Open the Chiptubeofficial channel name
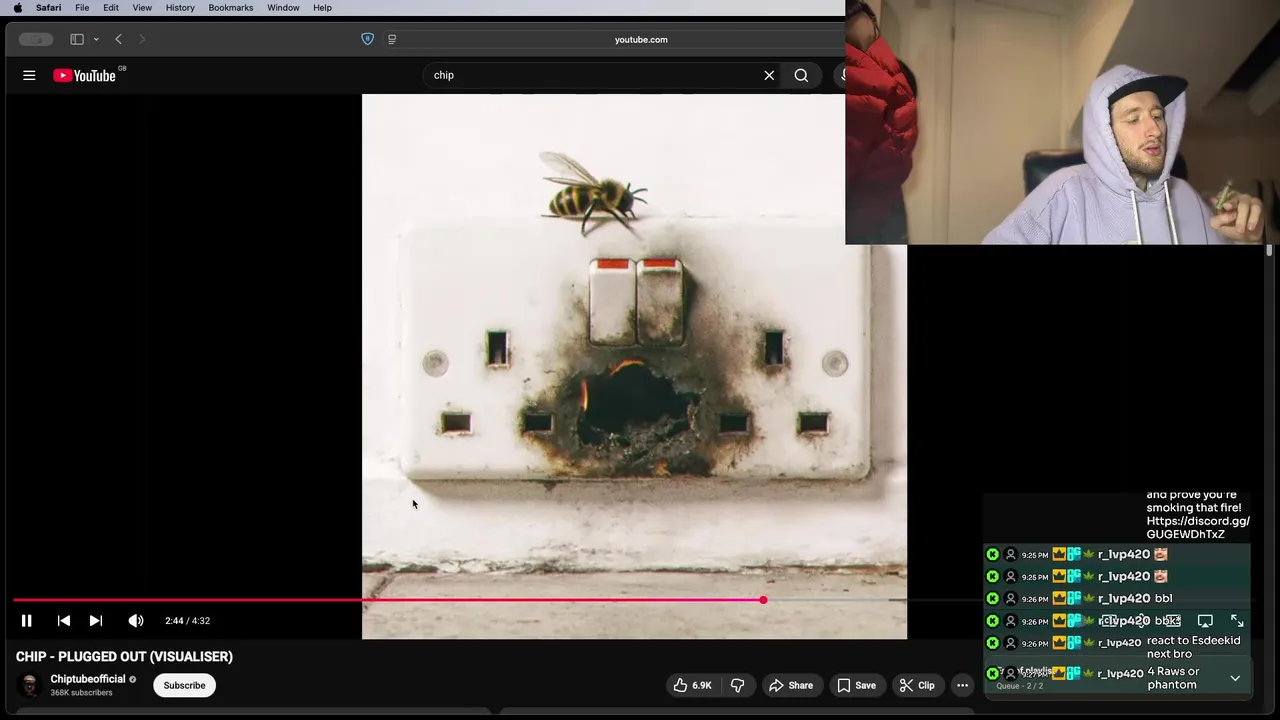Viewport: 1280px width, 720px height. click(x=88, y=679)
